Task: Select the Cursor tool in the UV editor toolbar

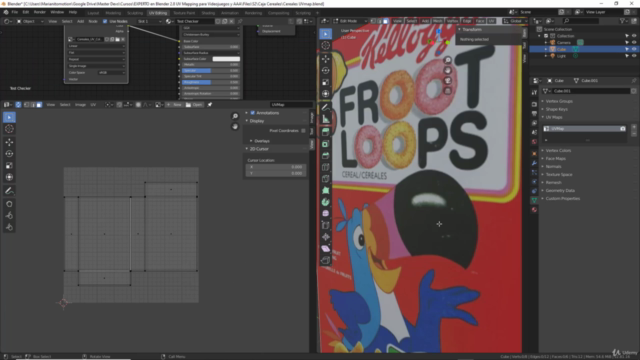Action: (x=9, y=129)
